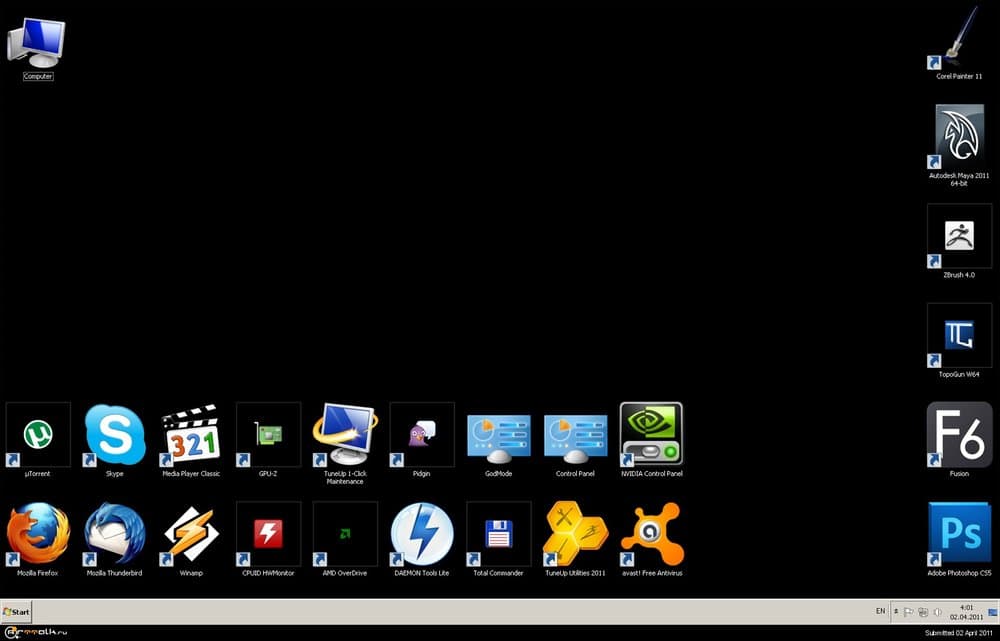The width and height of the screenshot is (1000, 641).
Task: Select the Corel Painter 11 icon
Action: click(x=959, y=38)
